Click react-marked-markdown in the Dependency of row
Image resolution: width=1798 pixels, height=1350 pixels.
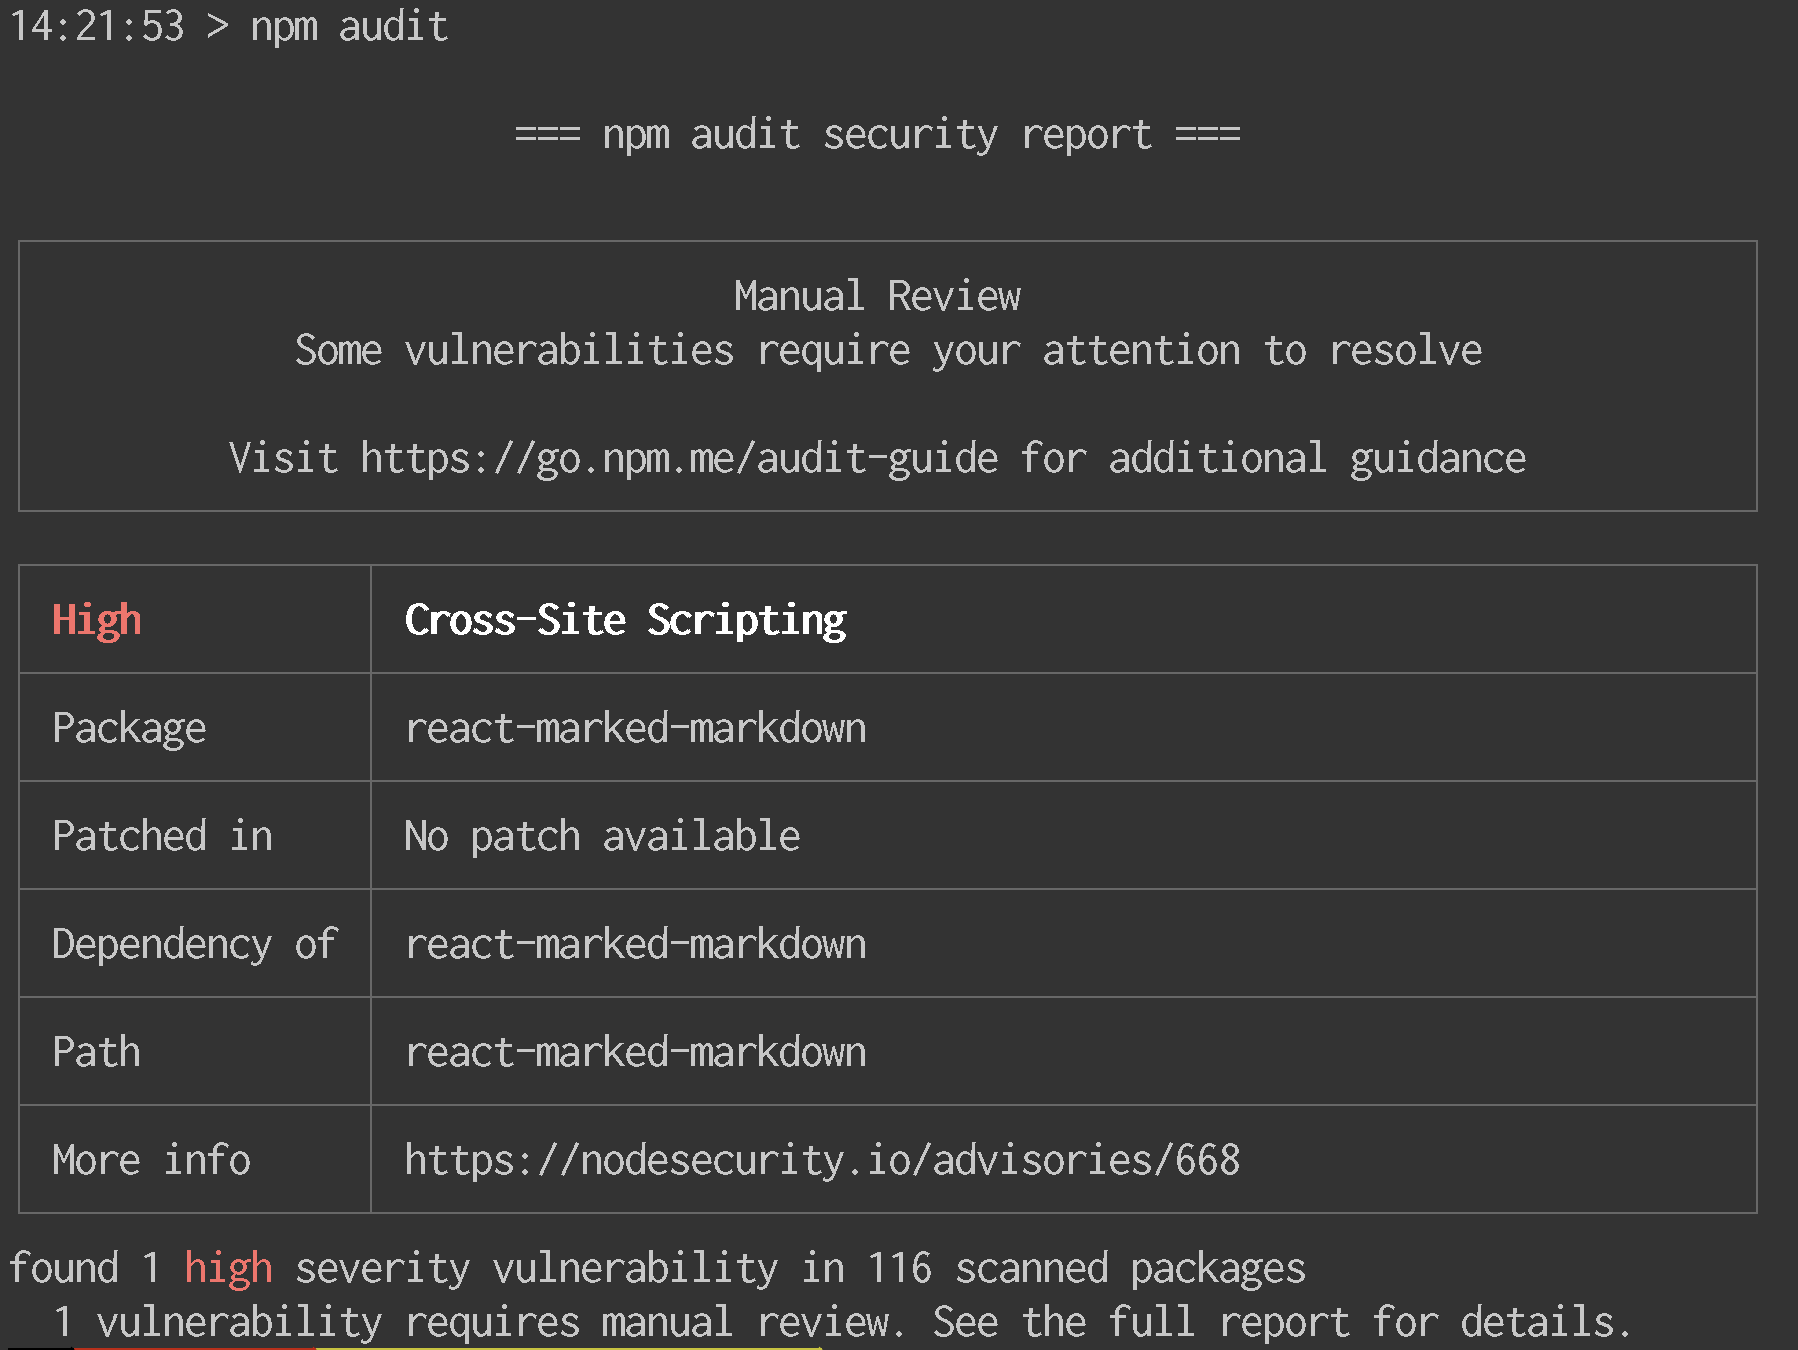[635, 944]
